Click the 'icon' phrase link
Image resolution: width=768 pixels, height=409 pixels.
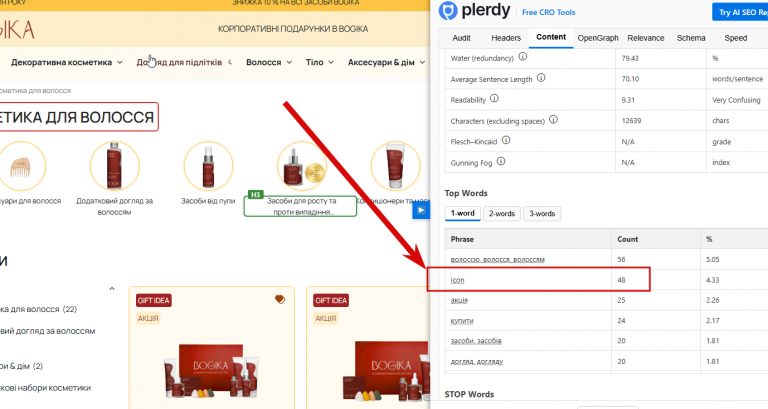457,280
